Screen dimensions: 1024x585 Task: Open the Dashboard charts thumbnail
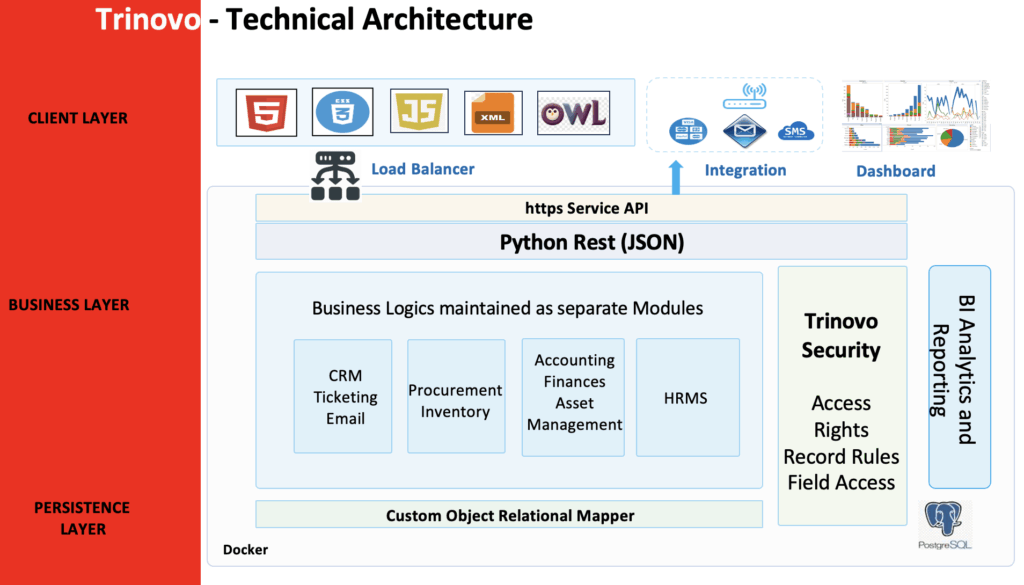tap(914, 115)
